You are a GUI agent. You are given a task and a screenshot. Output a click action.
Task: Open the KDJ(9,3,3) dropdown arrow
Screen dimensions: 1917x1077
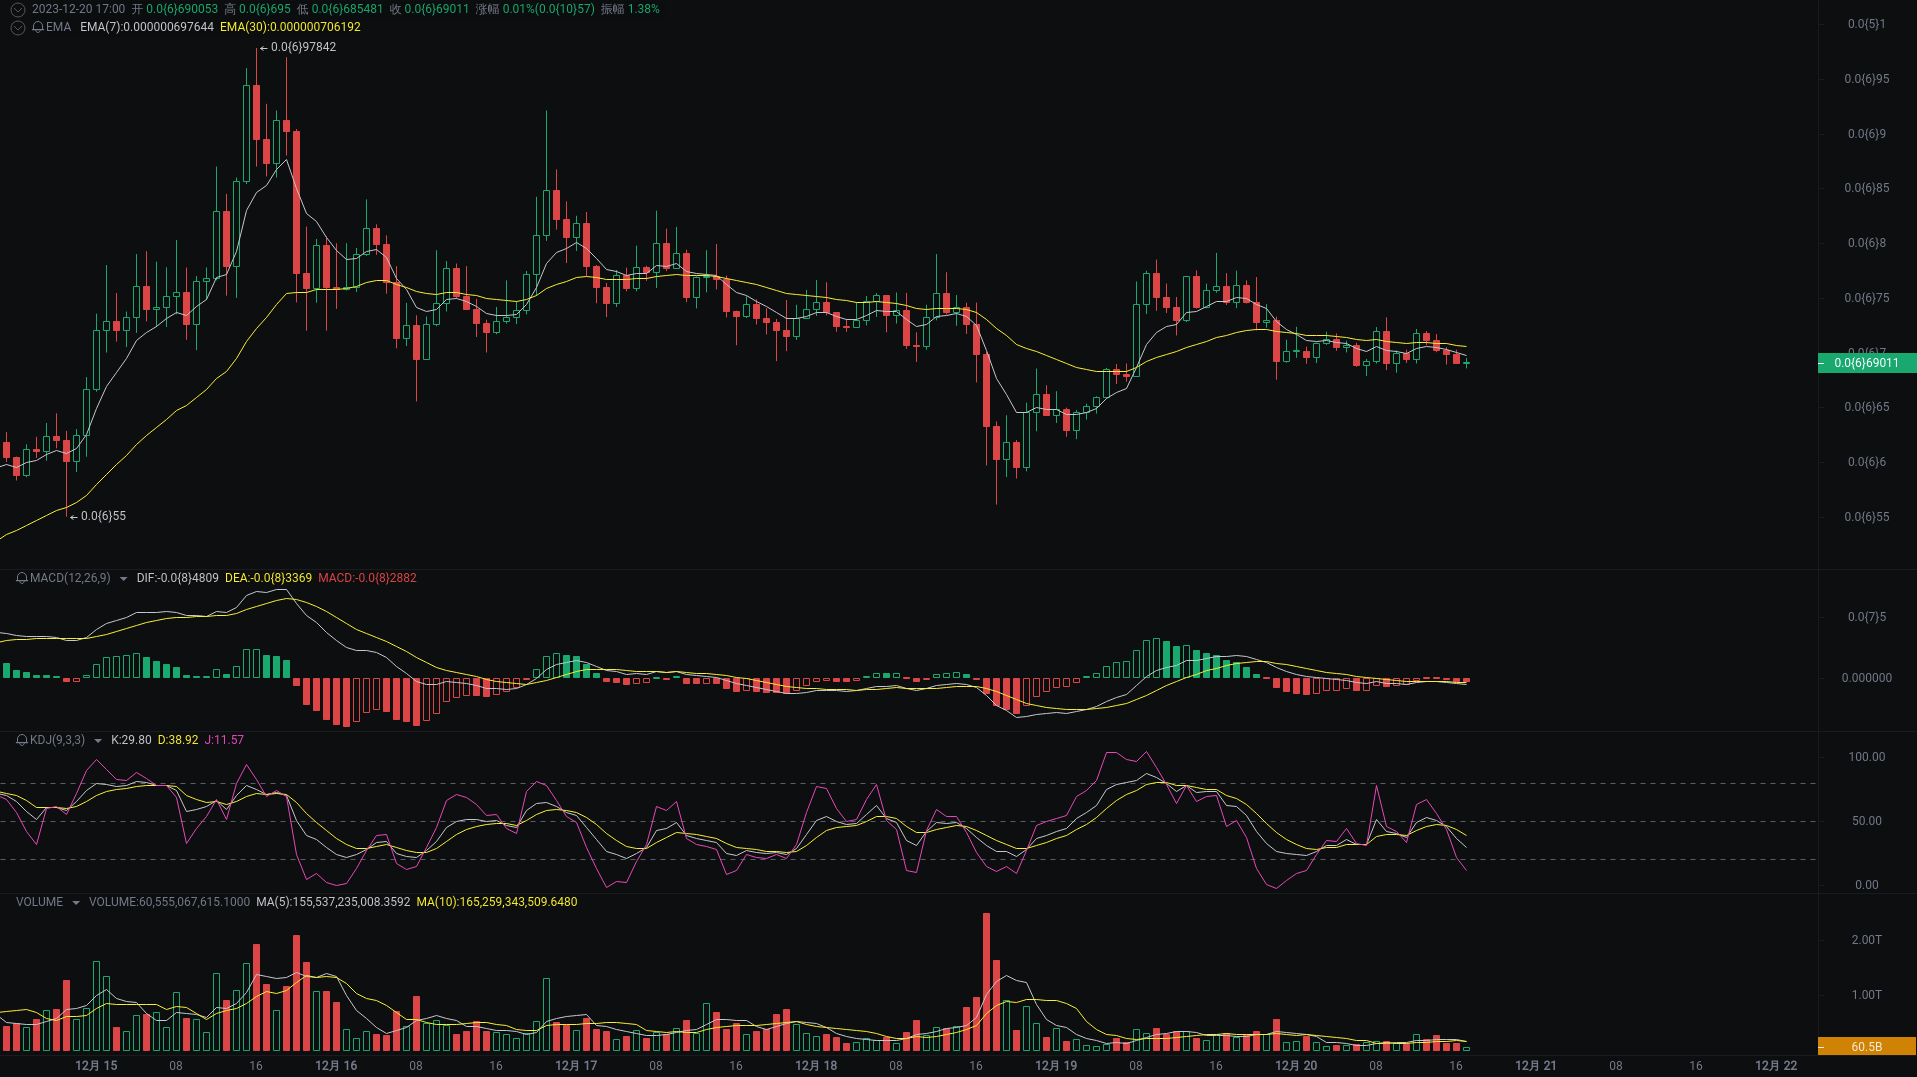coord(97,740)
